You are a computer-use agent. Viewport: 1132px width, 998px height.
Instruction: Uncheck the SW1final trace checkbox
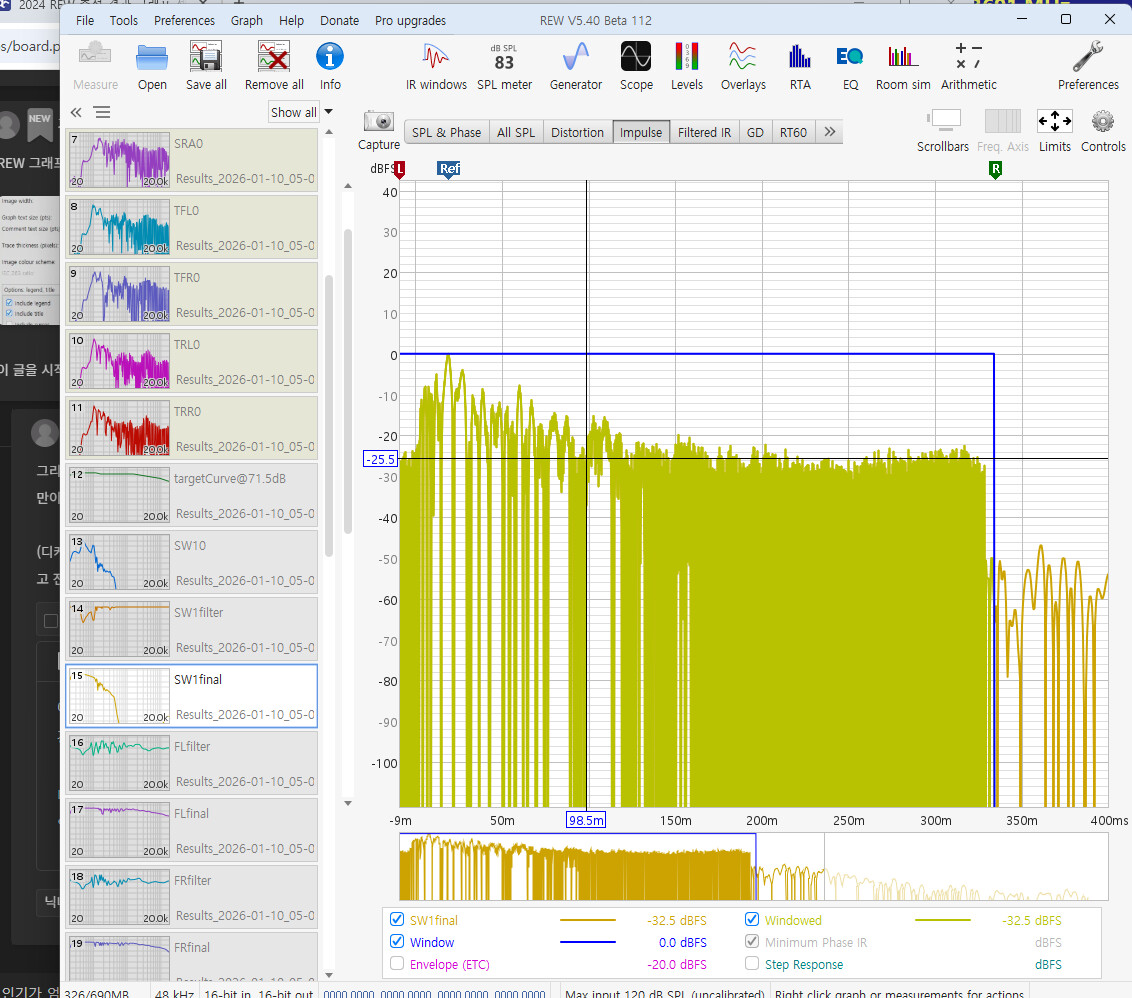(x=397, y=920)
